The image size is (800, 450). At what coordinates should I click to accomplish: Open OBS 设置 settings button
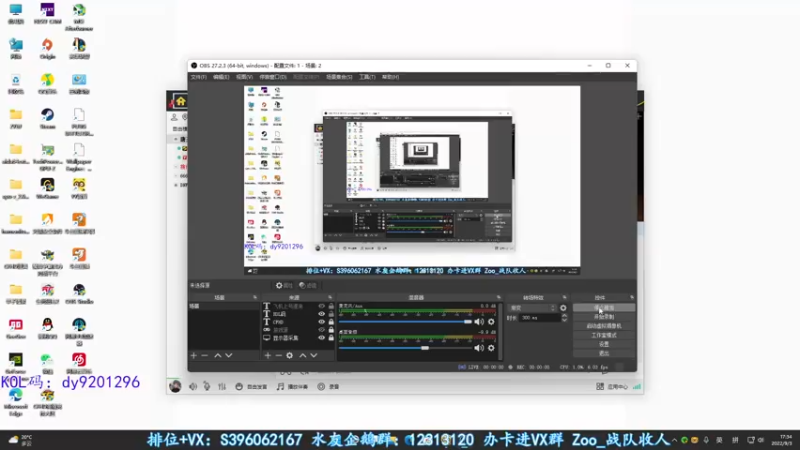tap(604, 344)
